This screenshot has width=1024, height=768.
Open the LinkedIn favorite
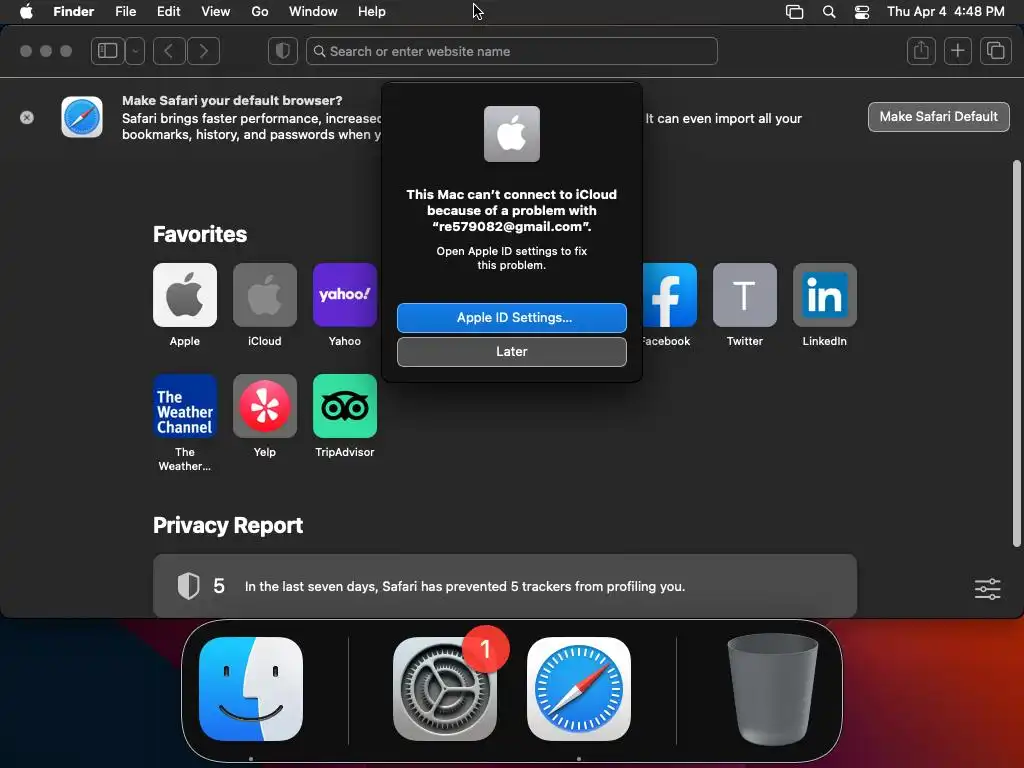pyautogui.click(x=825, y=295)
